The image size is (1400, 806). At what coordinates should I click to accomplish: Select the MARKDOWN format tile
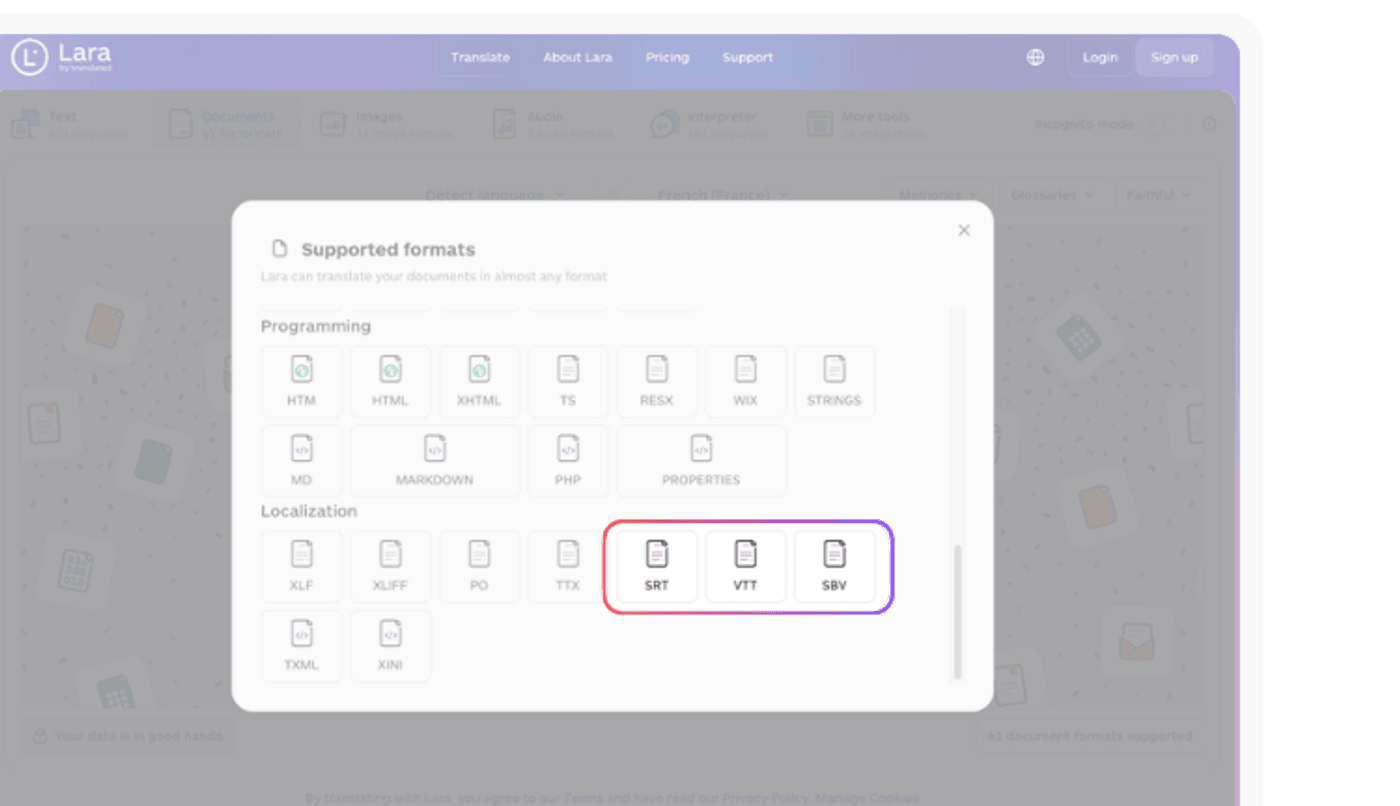(435, 461)
